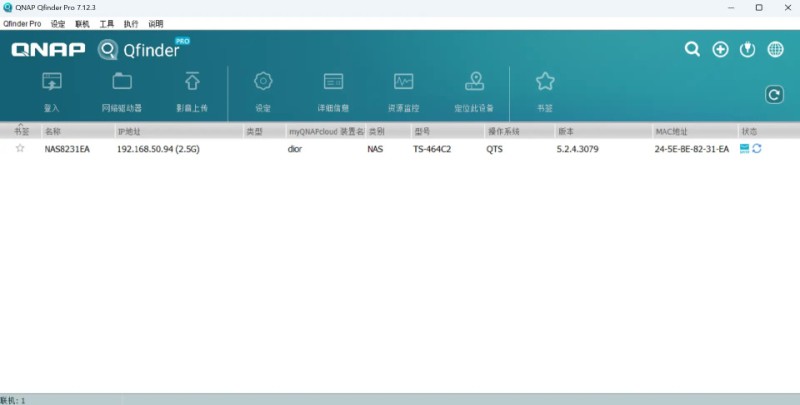Click the 登入 (Login) toolbar icon
800x405 pixels.
[52, 82]
